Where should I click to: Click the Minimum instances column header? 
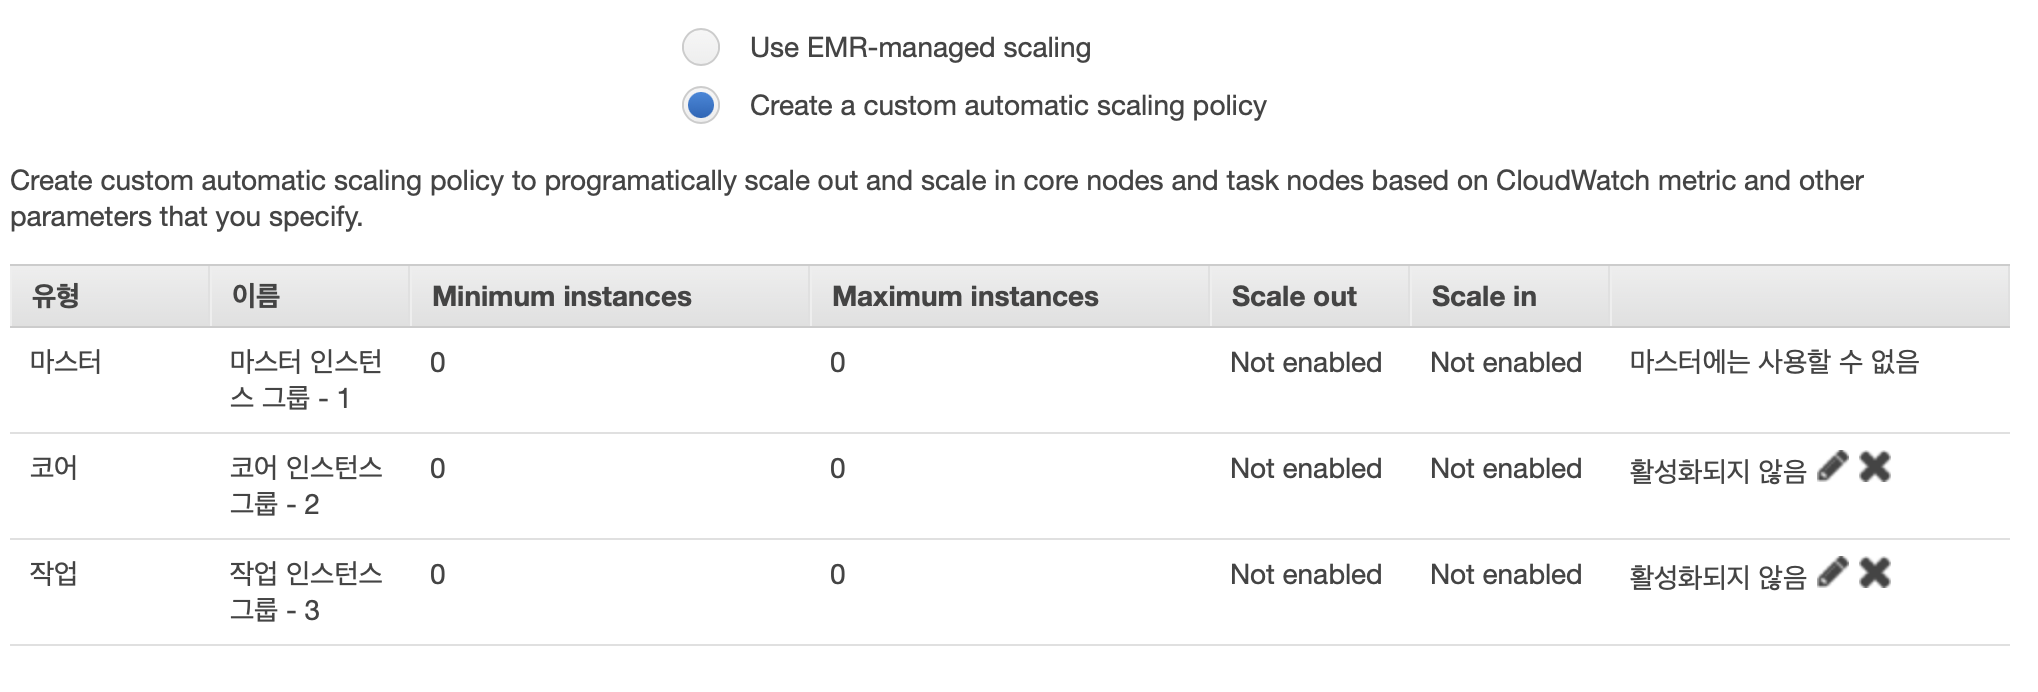tap(561, 296)
